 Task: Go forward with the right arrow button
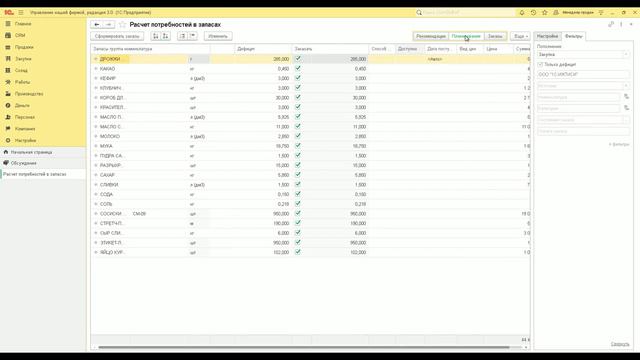click(108, 24)
